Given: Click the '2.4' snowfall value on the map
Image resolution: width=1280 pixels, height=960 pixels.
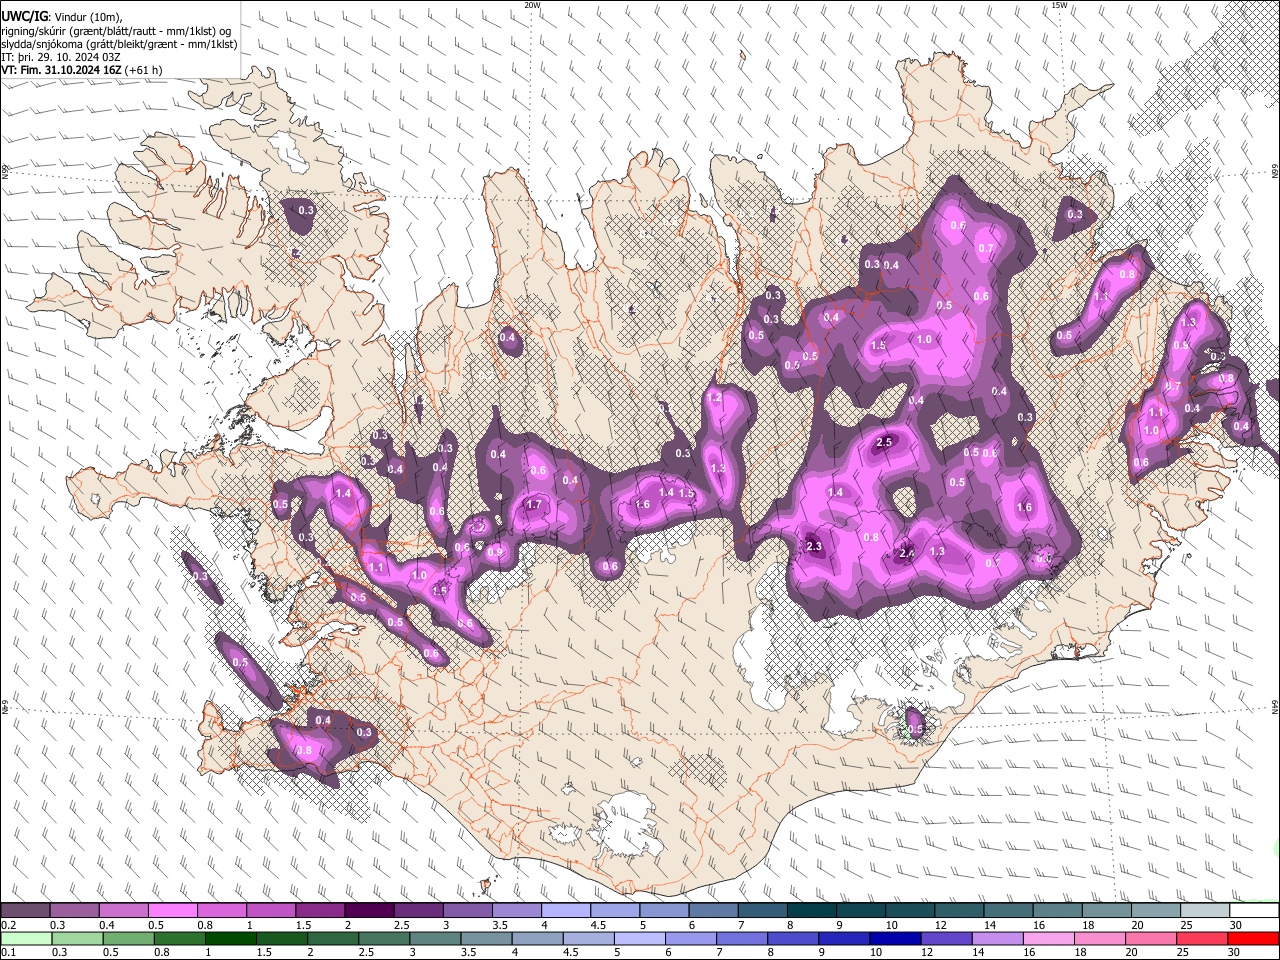Looking at the screenshot, I should [907, 553].
